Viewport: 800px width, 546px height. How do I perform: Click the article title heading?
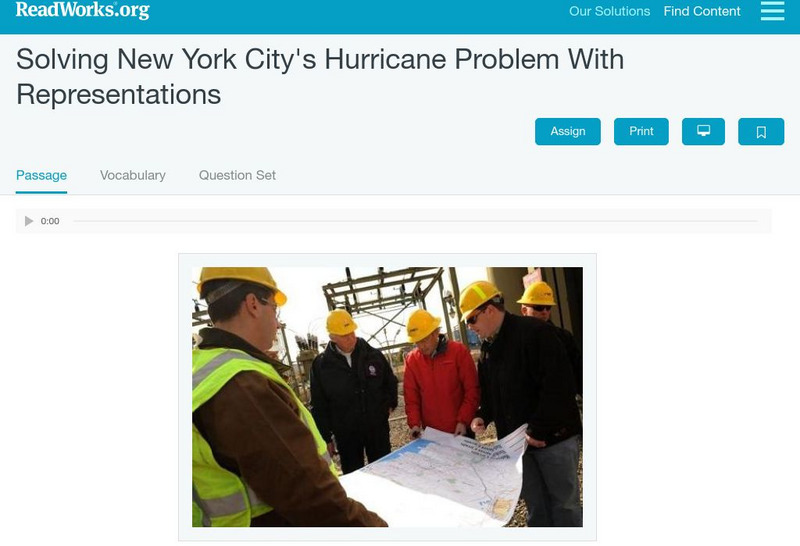click(x=320, y=77)
